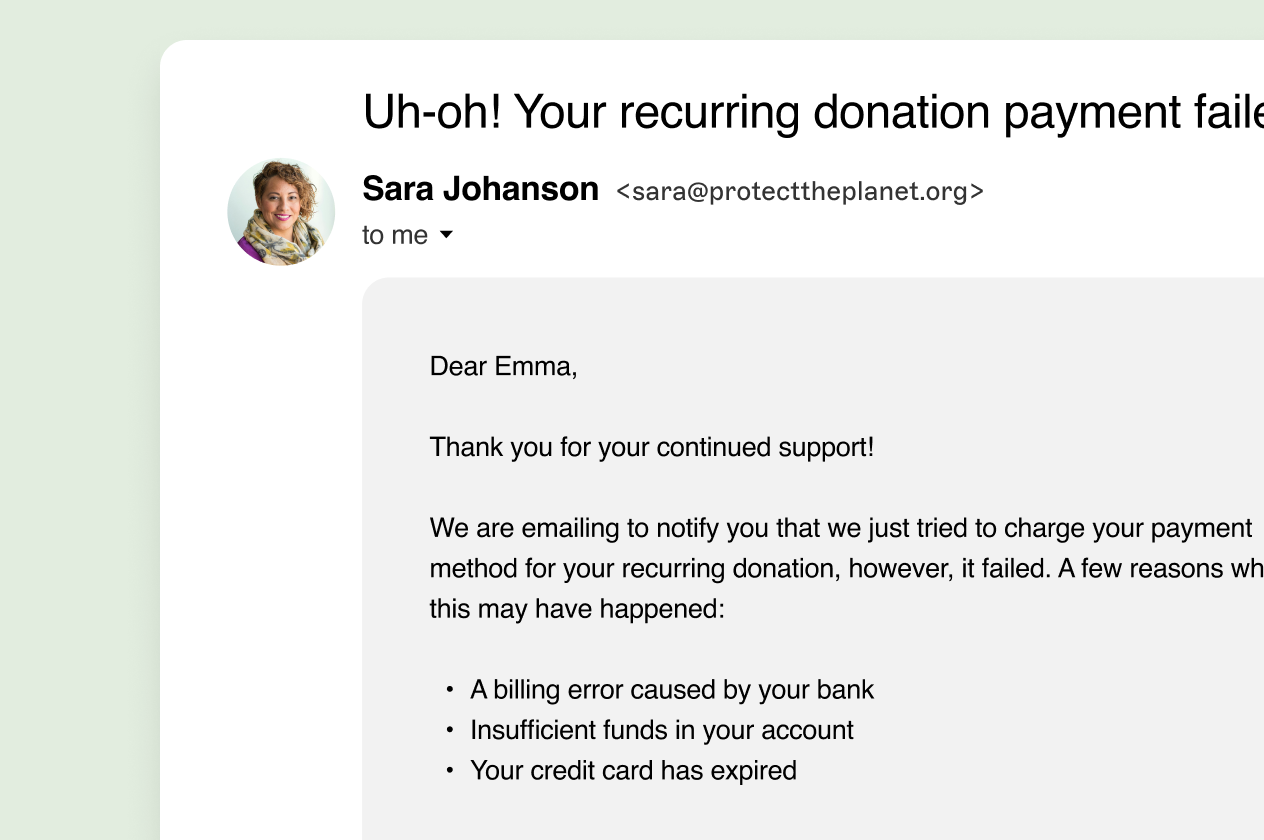Click the bullet dot before "A billing error"

[450, 690]
